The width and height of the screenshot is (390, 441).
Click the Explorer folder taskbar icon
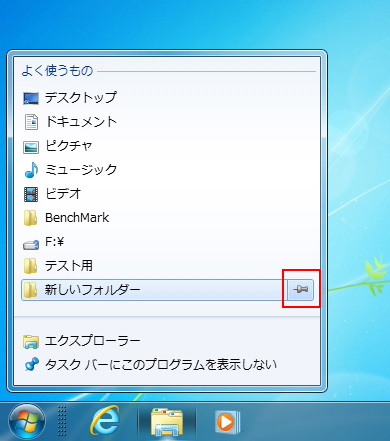(167, 422)
